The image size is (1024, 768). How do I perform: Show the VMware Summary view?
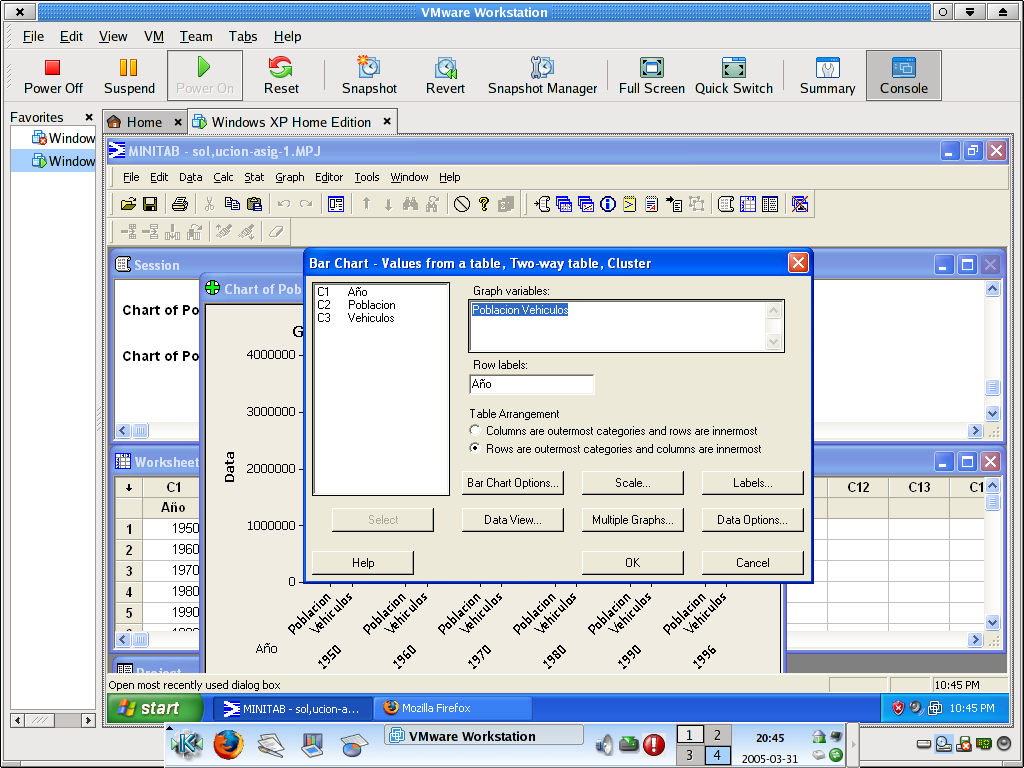coord(827,76)
